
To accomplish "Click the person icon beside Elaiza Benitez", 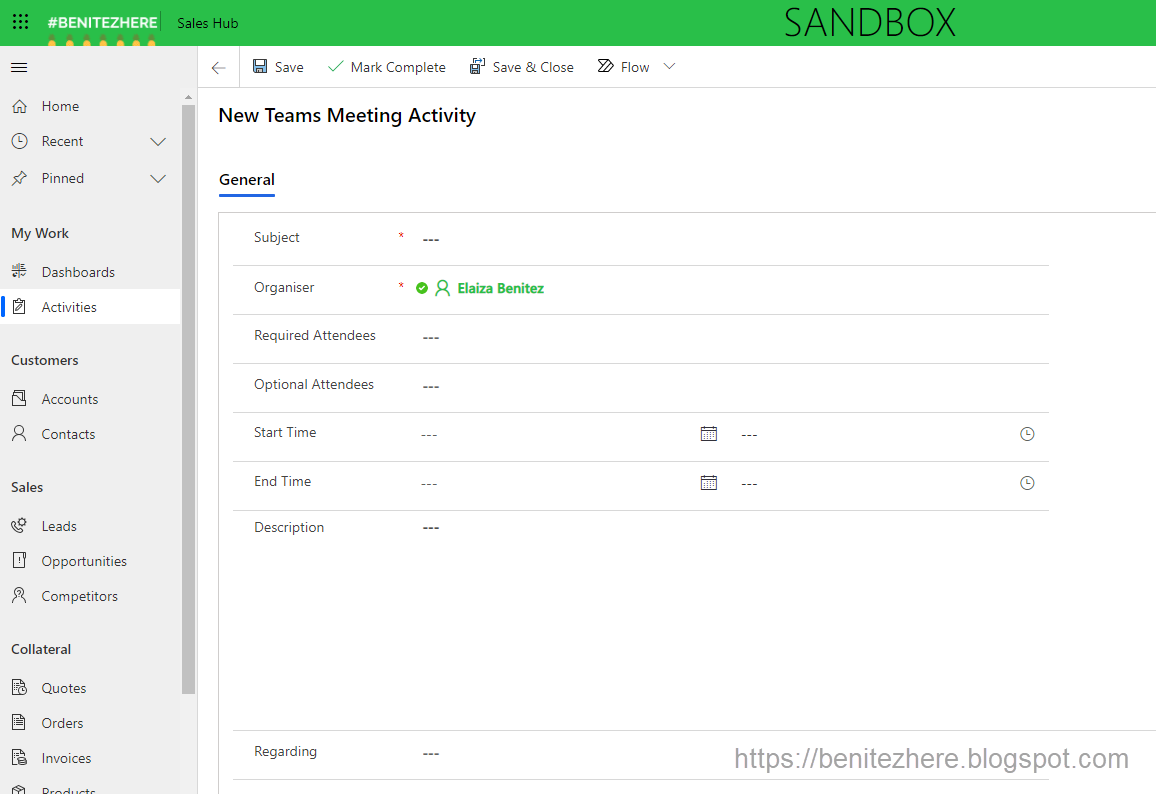I will pos(442,288).
